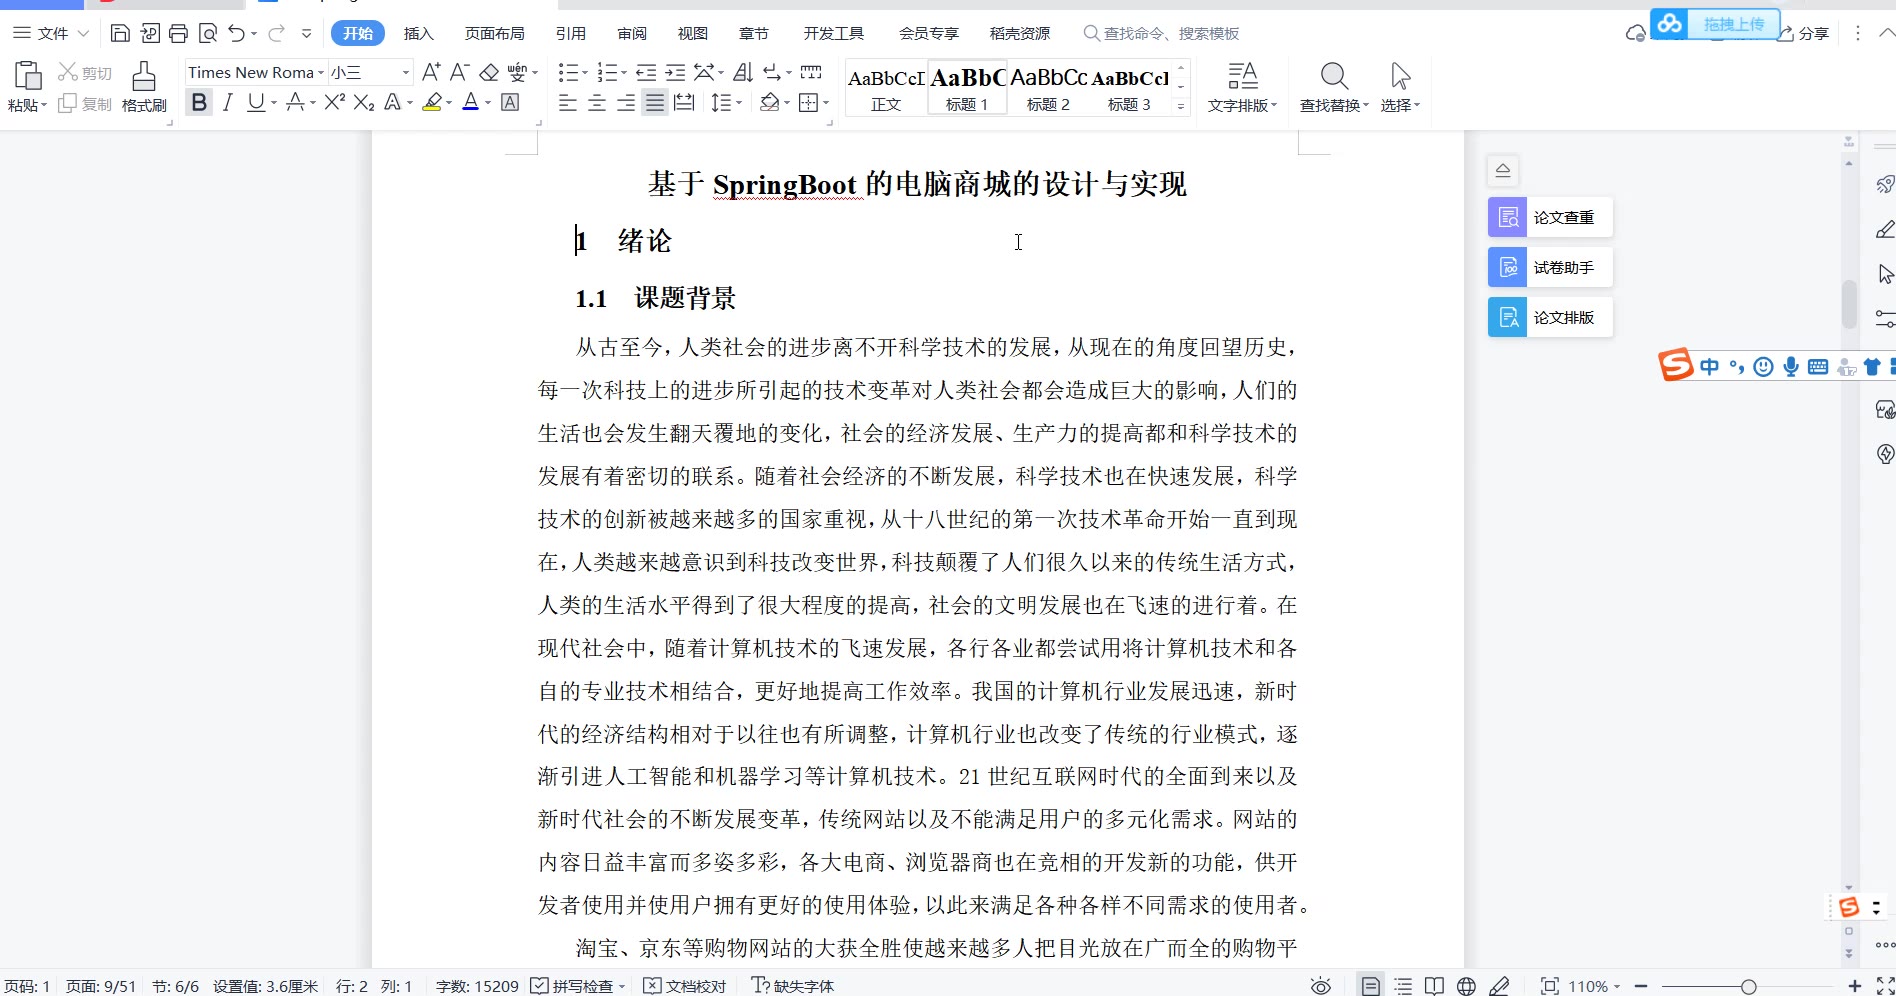Toggle 拼写检查 in status bar

[577, 986]
